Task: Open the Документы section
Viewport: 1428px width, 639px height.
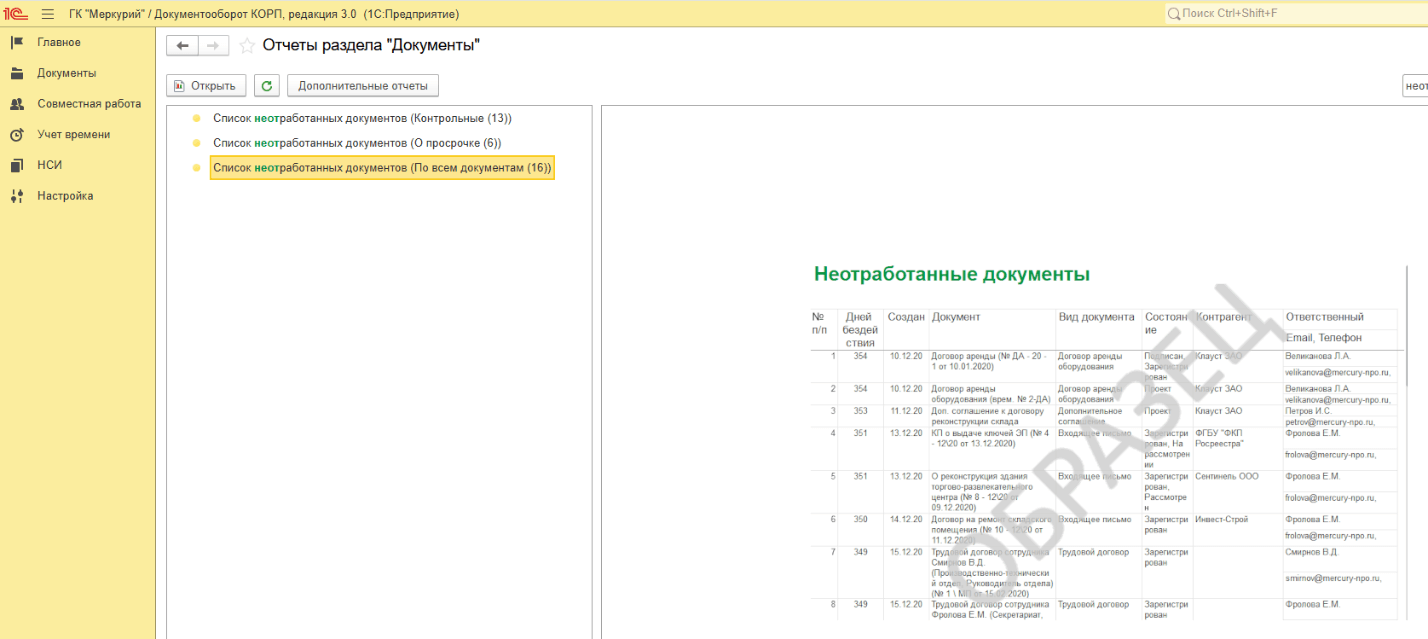Action: click(x=66, y=73)
